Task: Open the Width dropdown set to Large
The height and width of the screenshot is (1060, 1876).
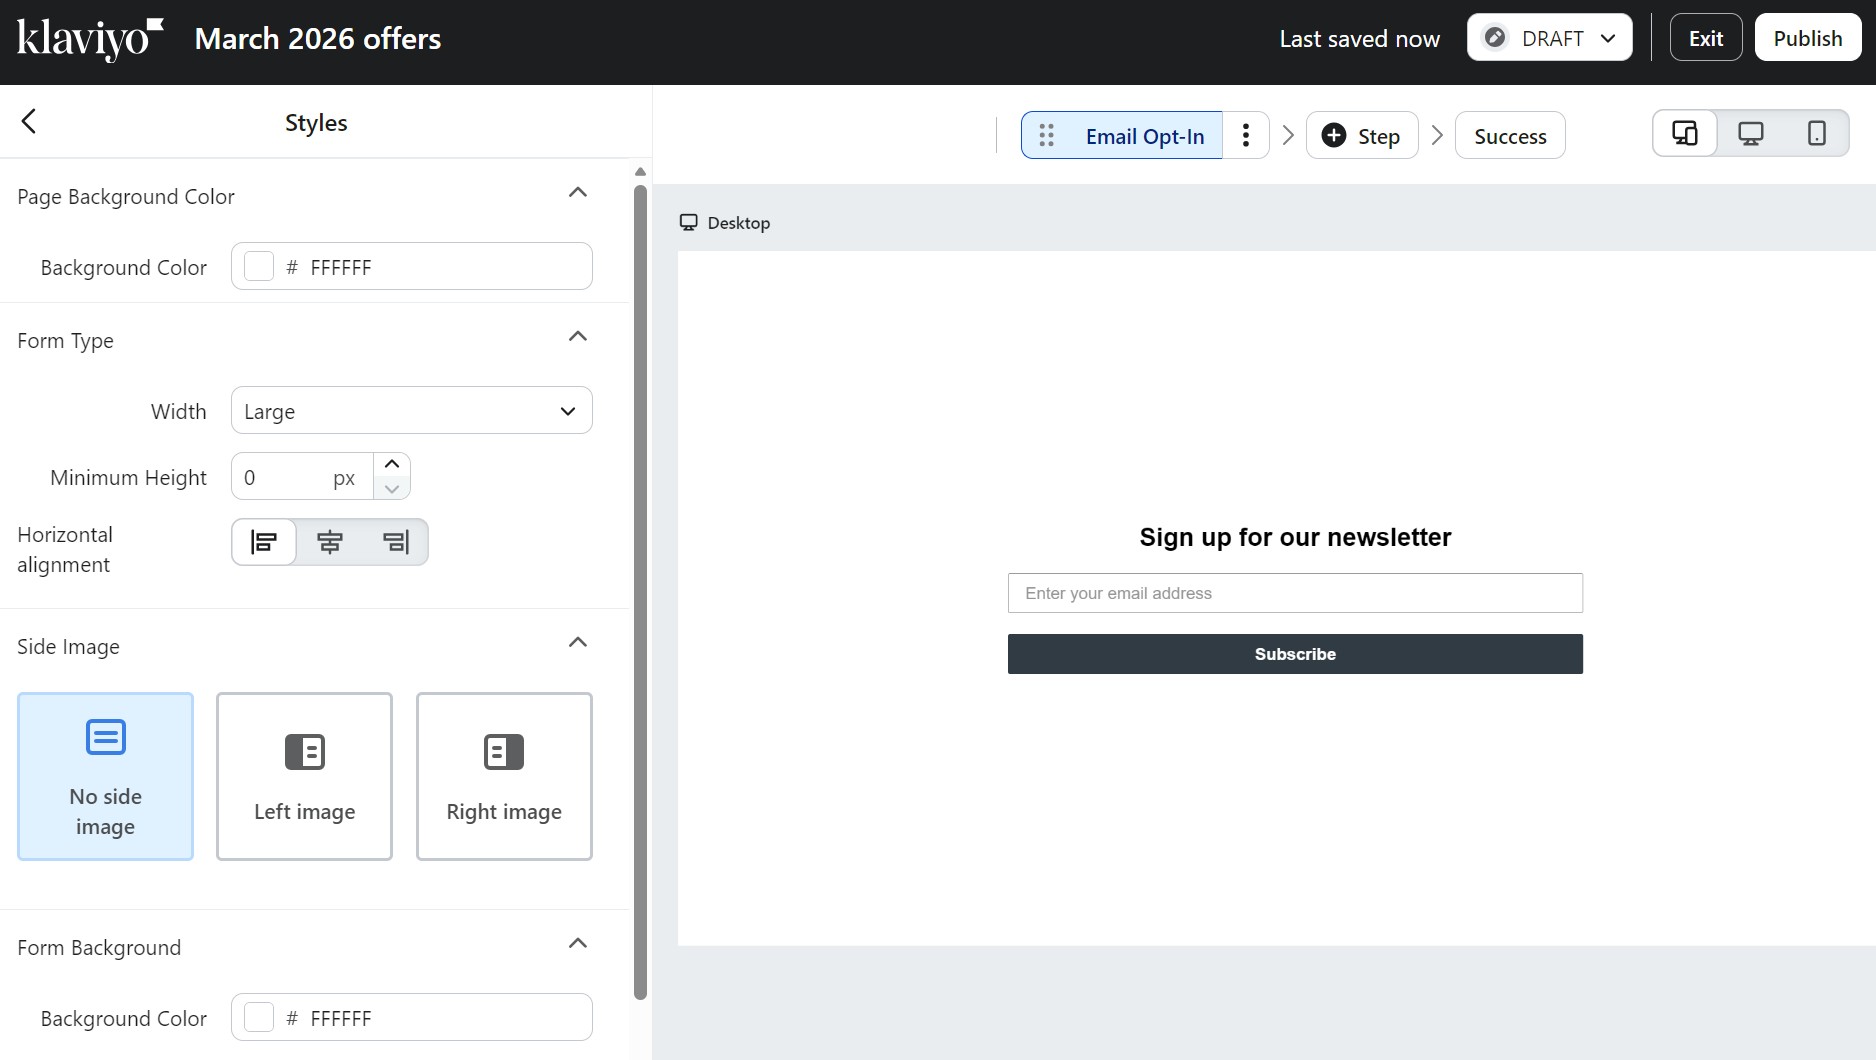Action: click(x=411, y=410)
